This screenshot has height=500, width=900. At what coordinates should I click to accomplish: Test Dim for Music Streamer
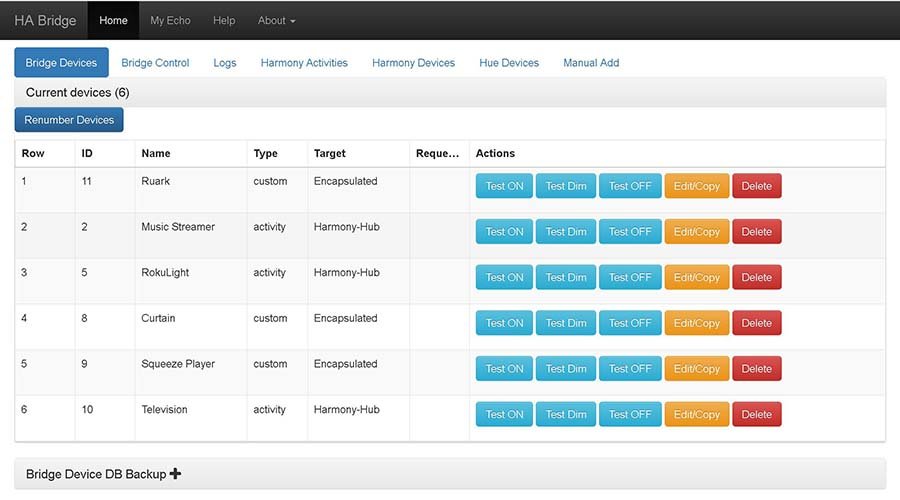(565, 232)
